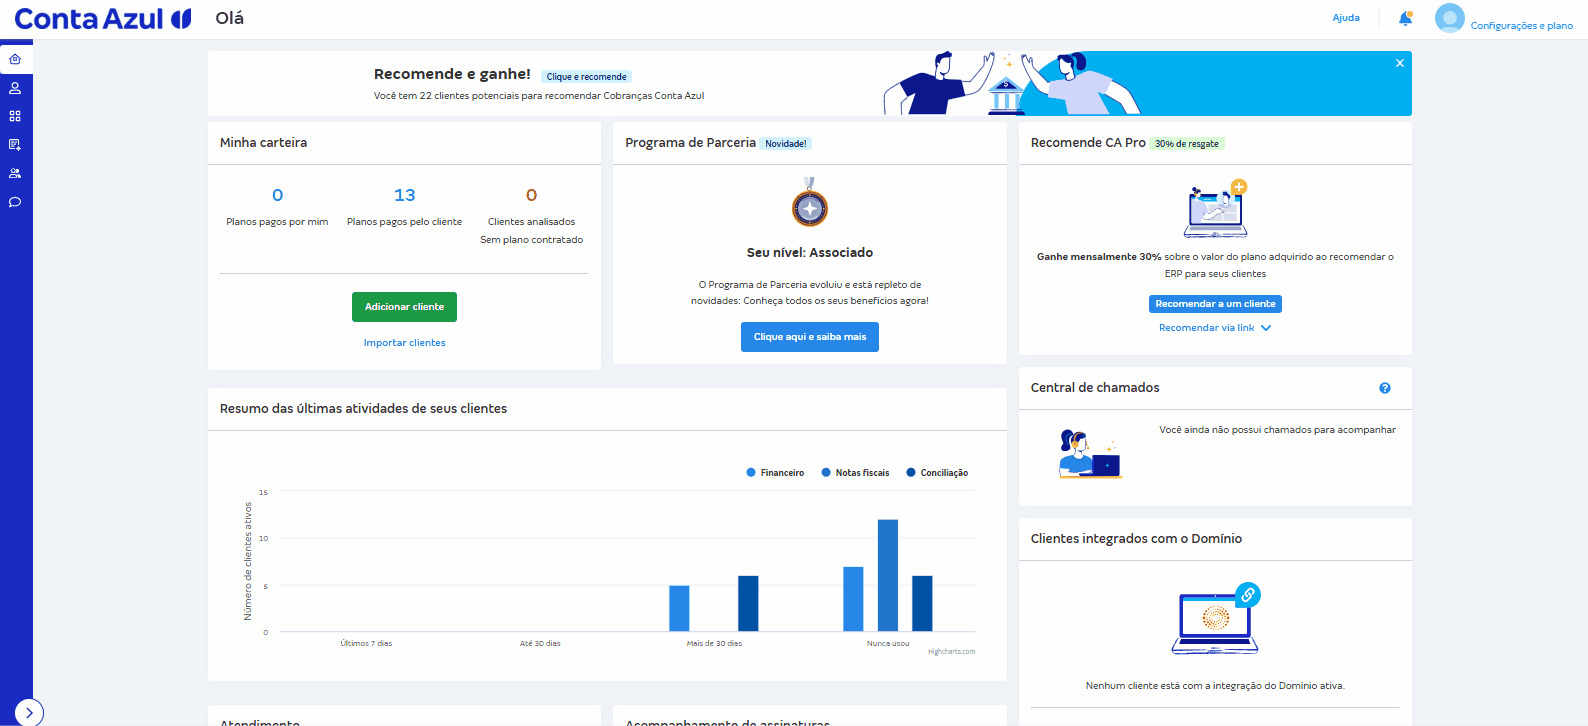Click the support agent illustration
This screenshot has width=1588, height=726.
1090,454
